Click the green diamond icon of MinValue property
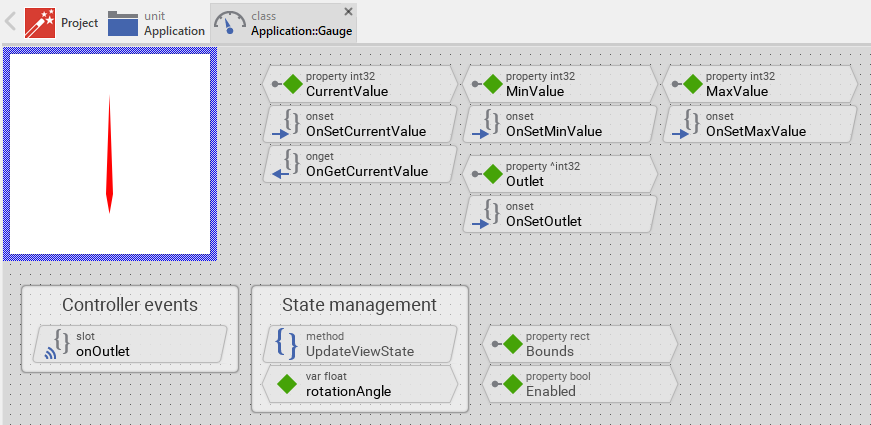 coord(492,84)
